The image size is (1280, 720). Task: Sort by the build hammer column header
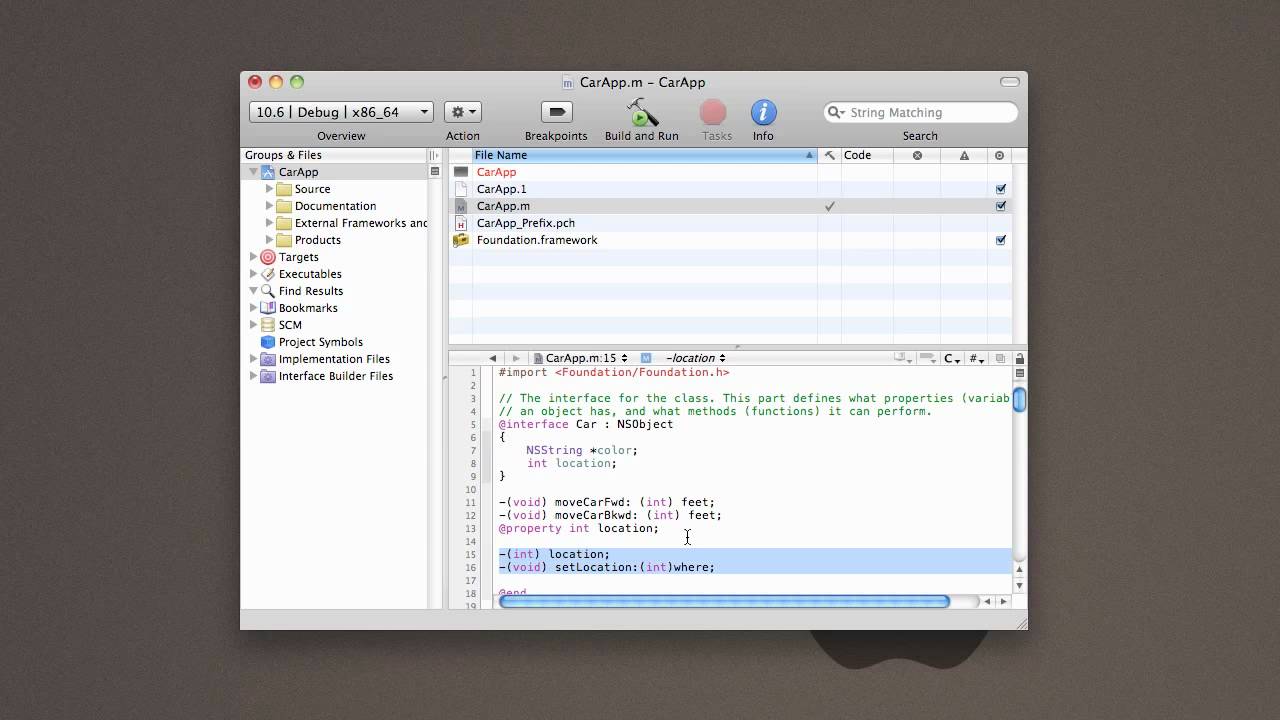click(x=829, y=155)
